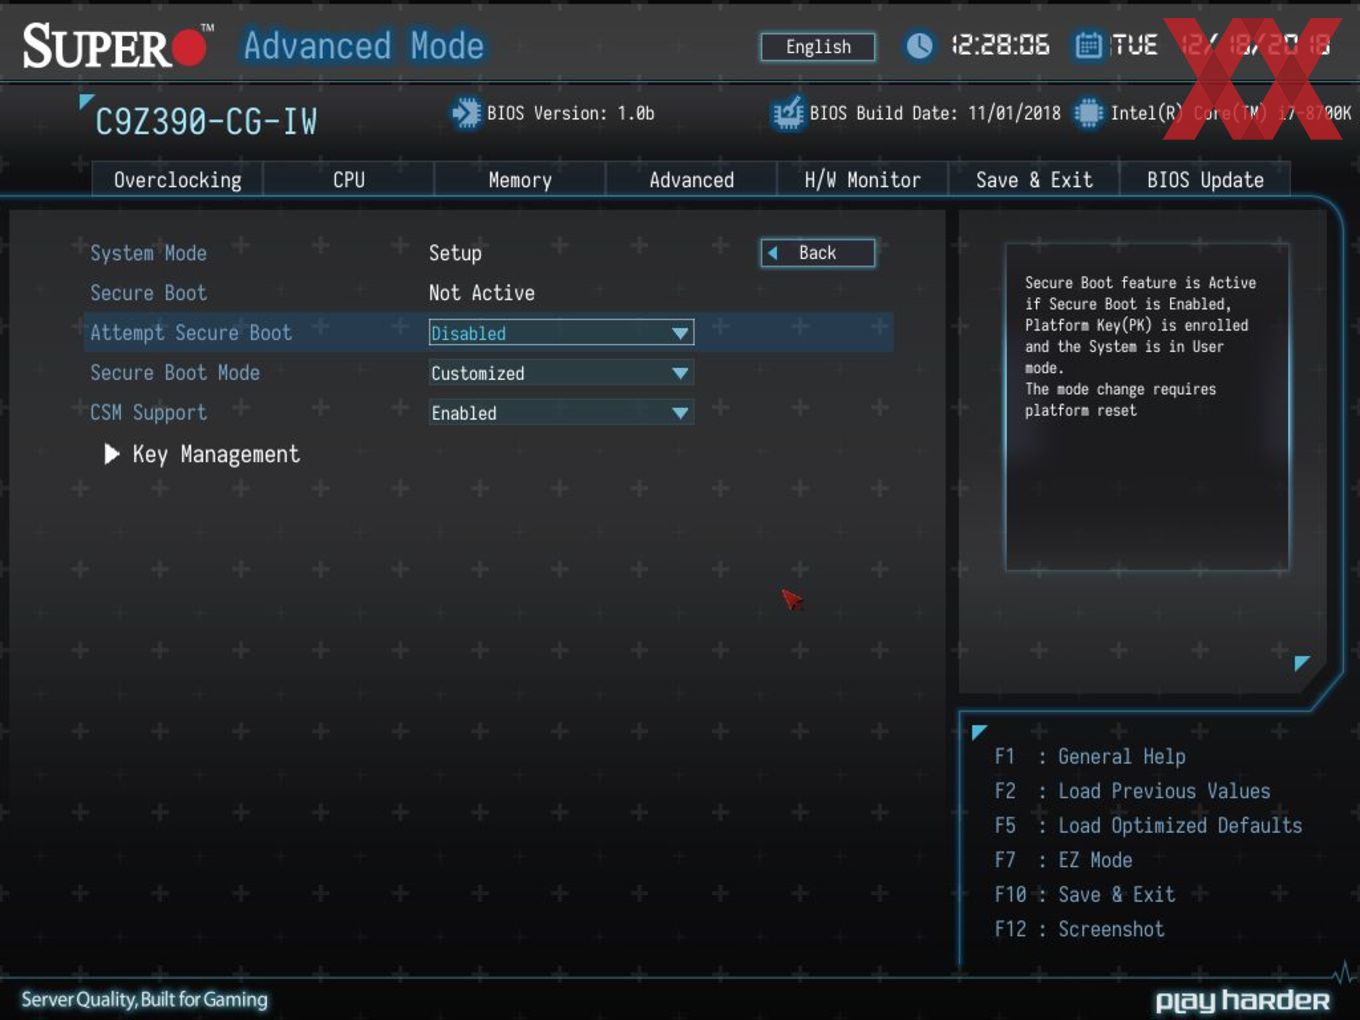The height and width of the screenshot is (1020, 1360).
Task: Click F12 Screenshot shortcut
Action: (x=1079, y=929)
